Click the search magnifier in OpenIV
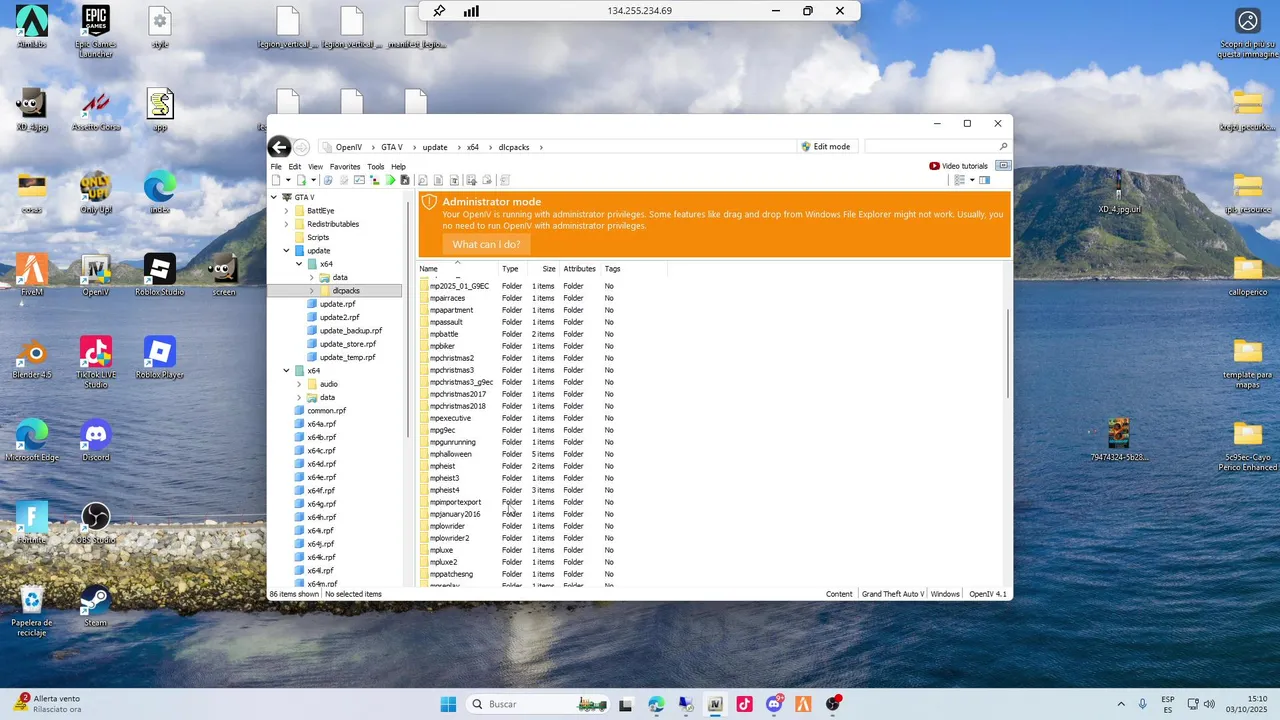Screen dimensions: 1280x720 [1004, 147]
